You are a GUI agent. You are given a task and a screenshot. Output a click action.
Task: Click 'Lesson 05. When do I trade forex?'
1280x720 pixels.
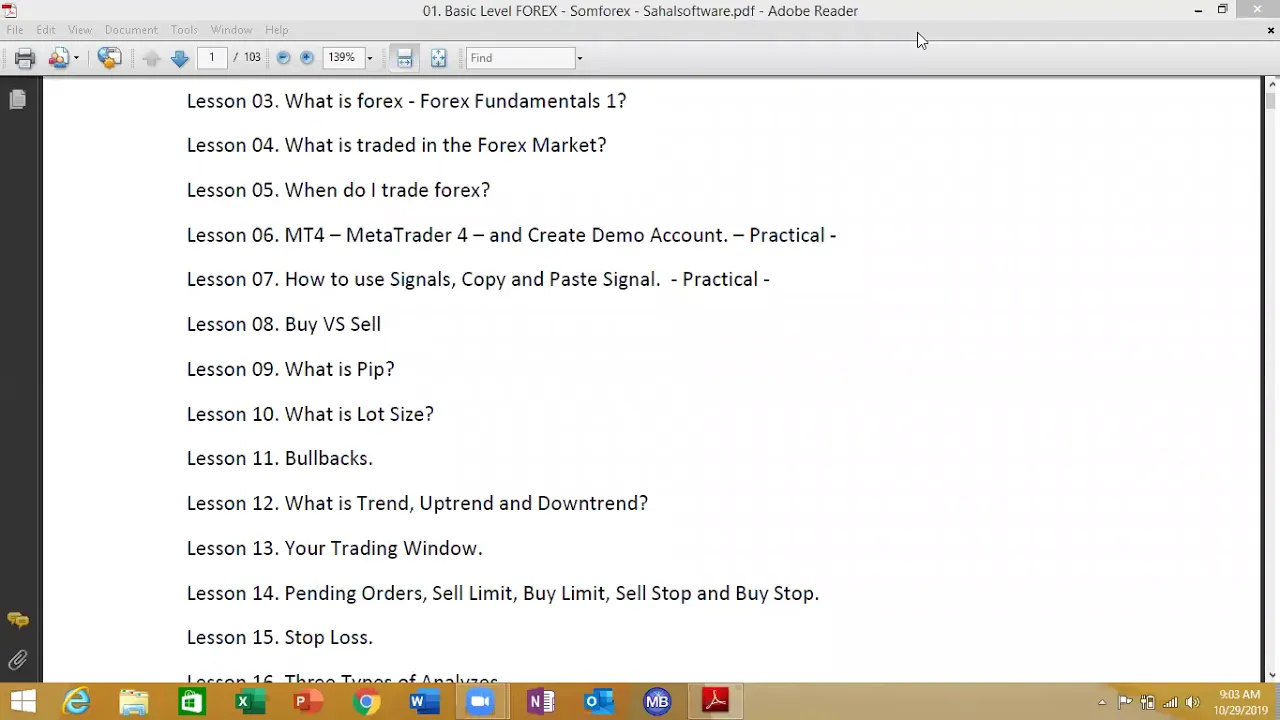(338, 190)
